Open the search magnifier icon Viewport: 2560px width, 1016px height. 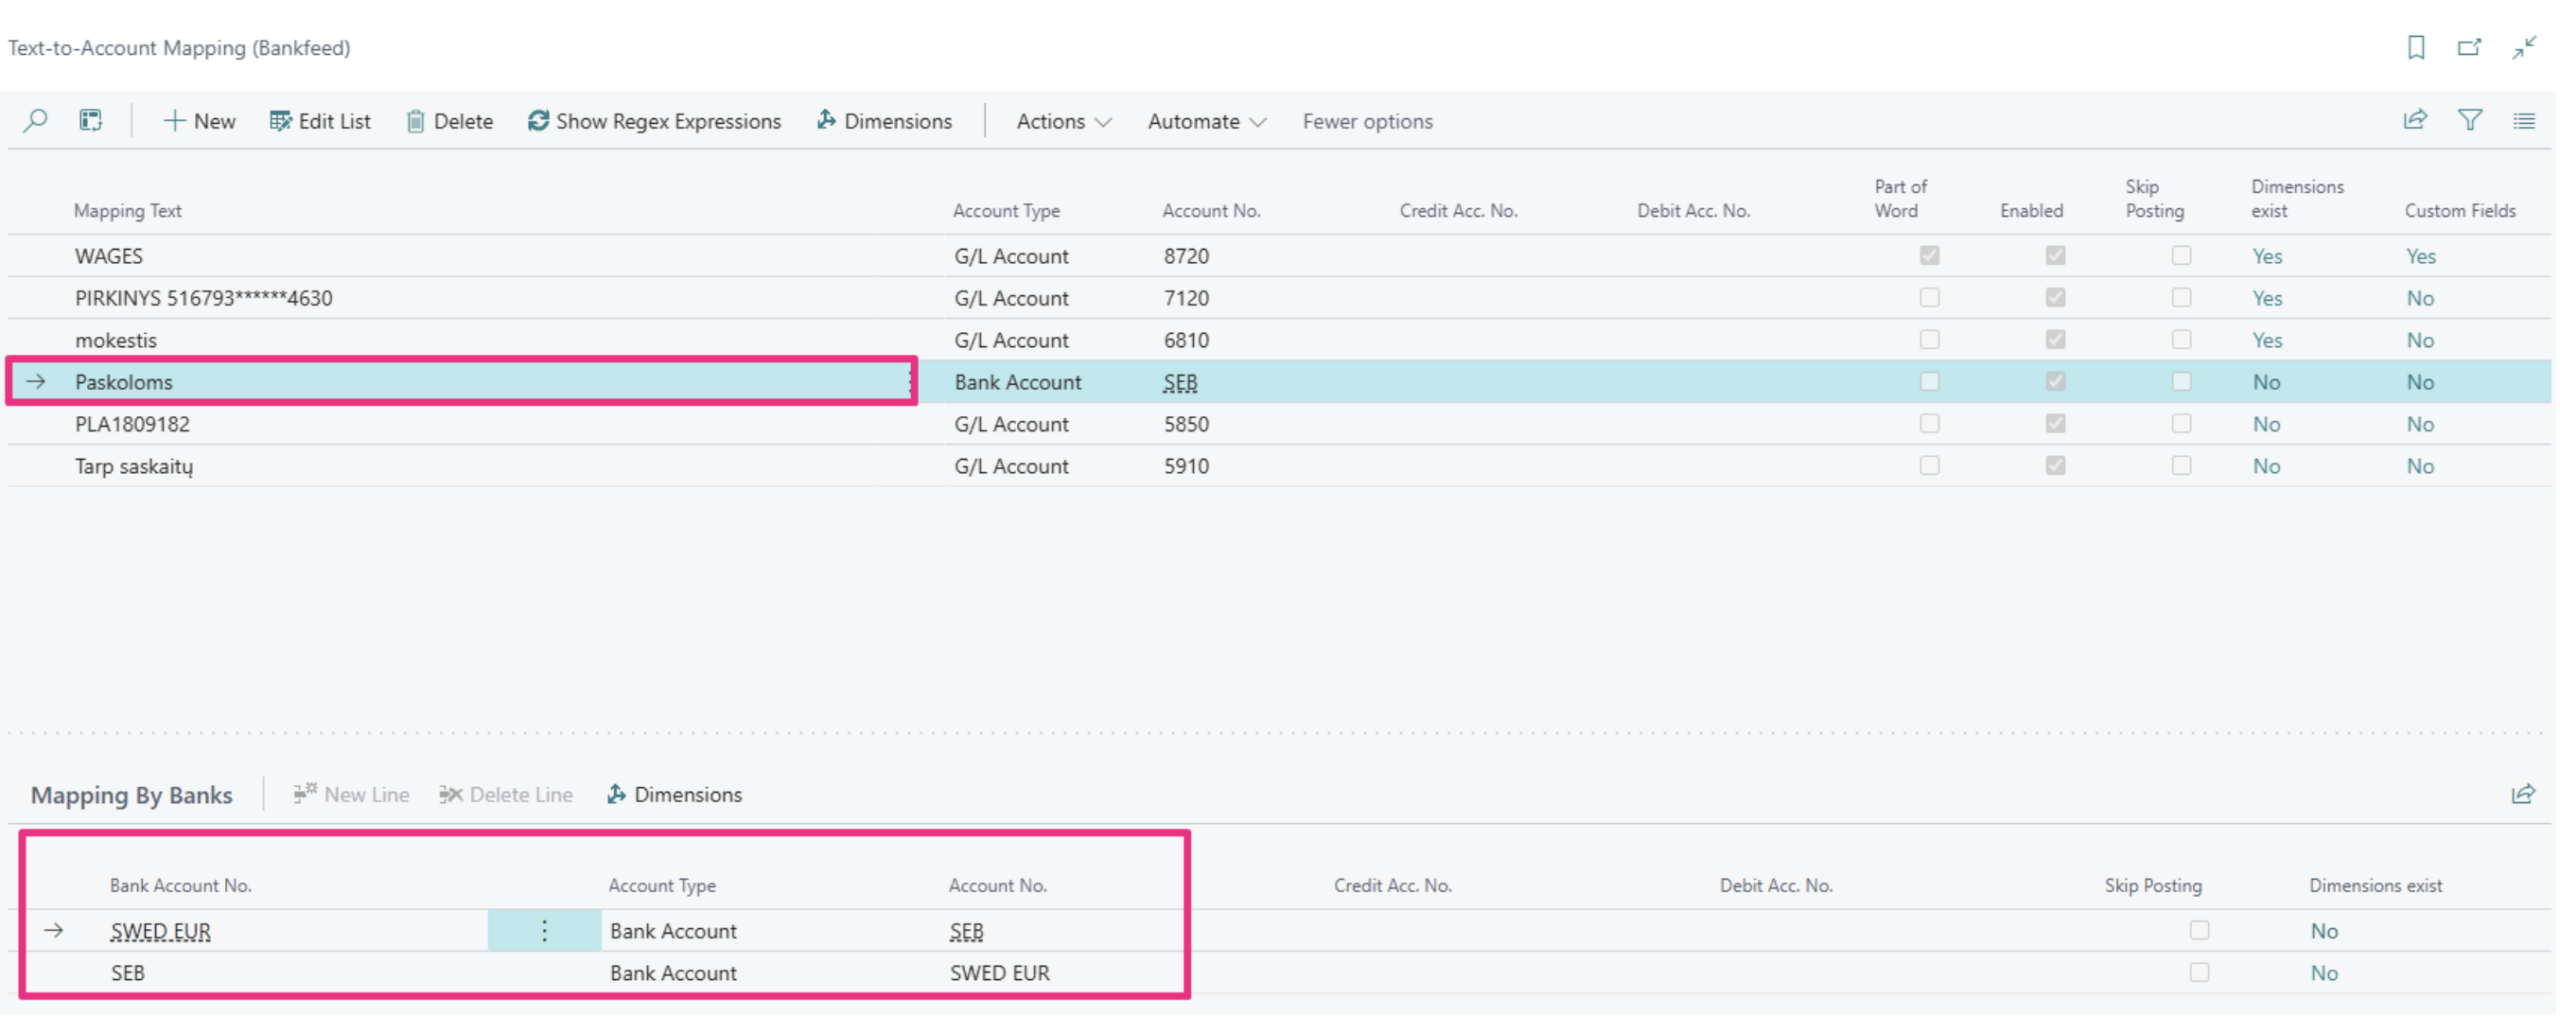[35, 121]
